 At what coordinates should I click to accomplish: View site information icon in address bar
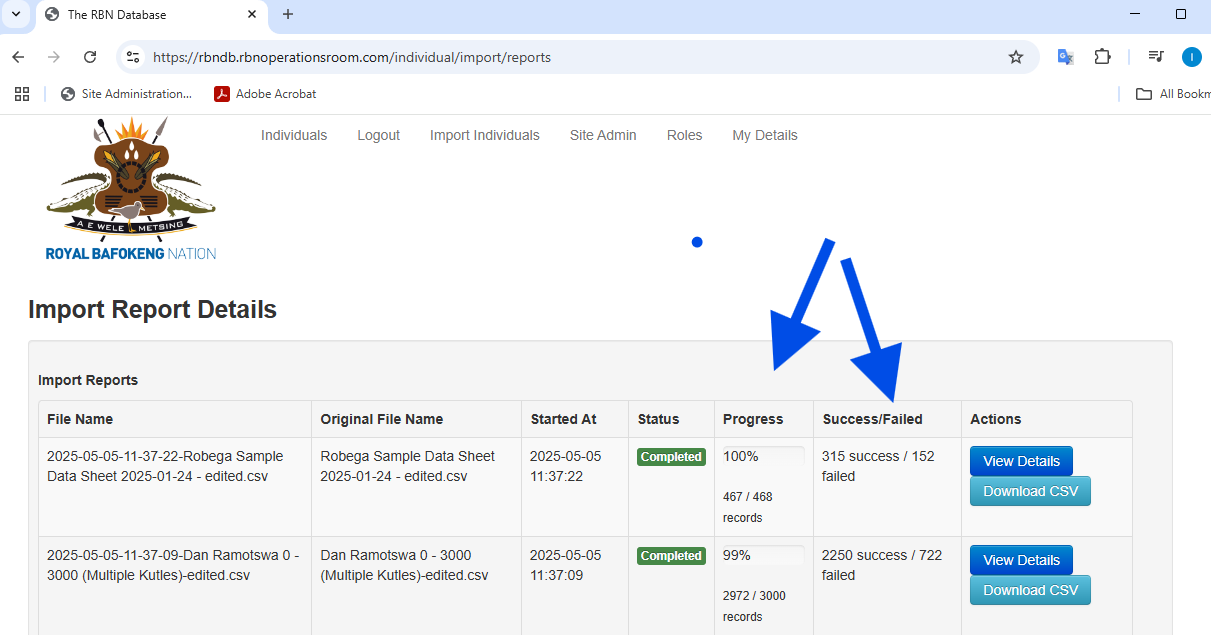[x=133, y=57]
